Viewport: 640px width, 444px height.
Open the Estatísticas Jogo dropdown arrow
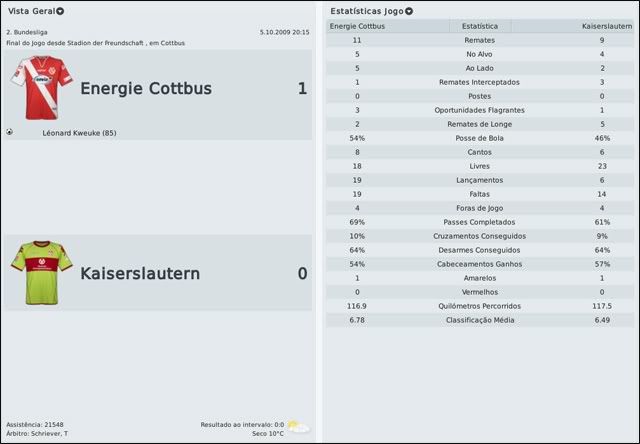[x=410, y=11]
